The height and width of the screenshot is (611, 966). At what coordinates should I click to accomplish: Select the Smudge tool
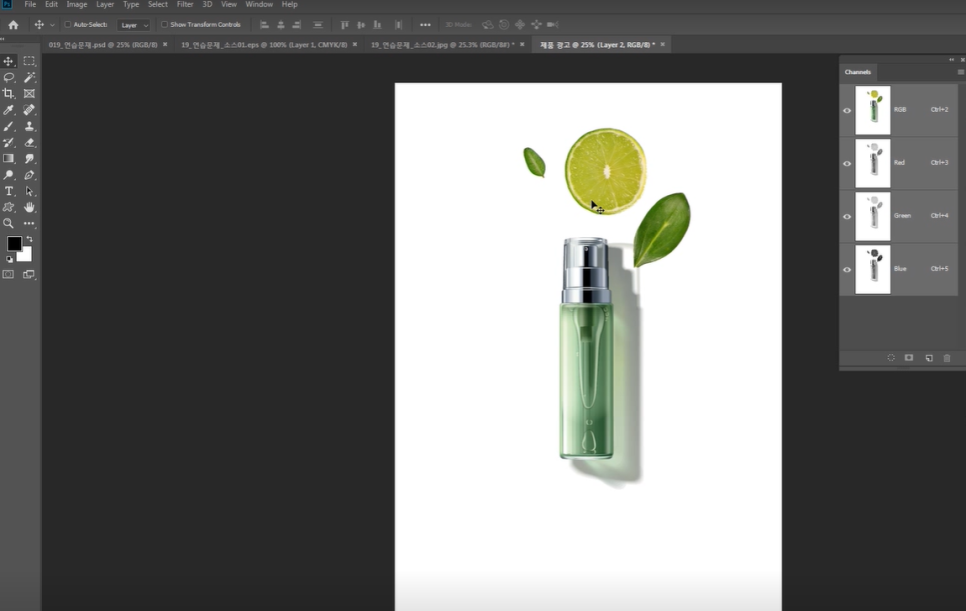(x=29, y=158)
